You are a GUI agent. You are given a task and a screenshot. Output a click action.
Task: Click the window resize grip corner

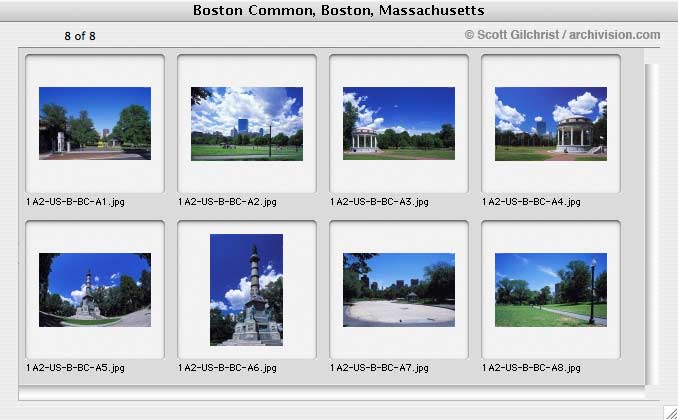click(671, 413)
